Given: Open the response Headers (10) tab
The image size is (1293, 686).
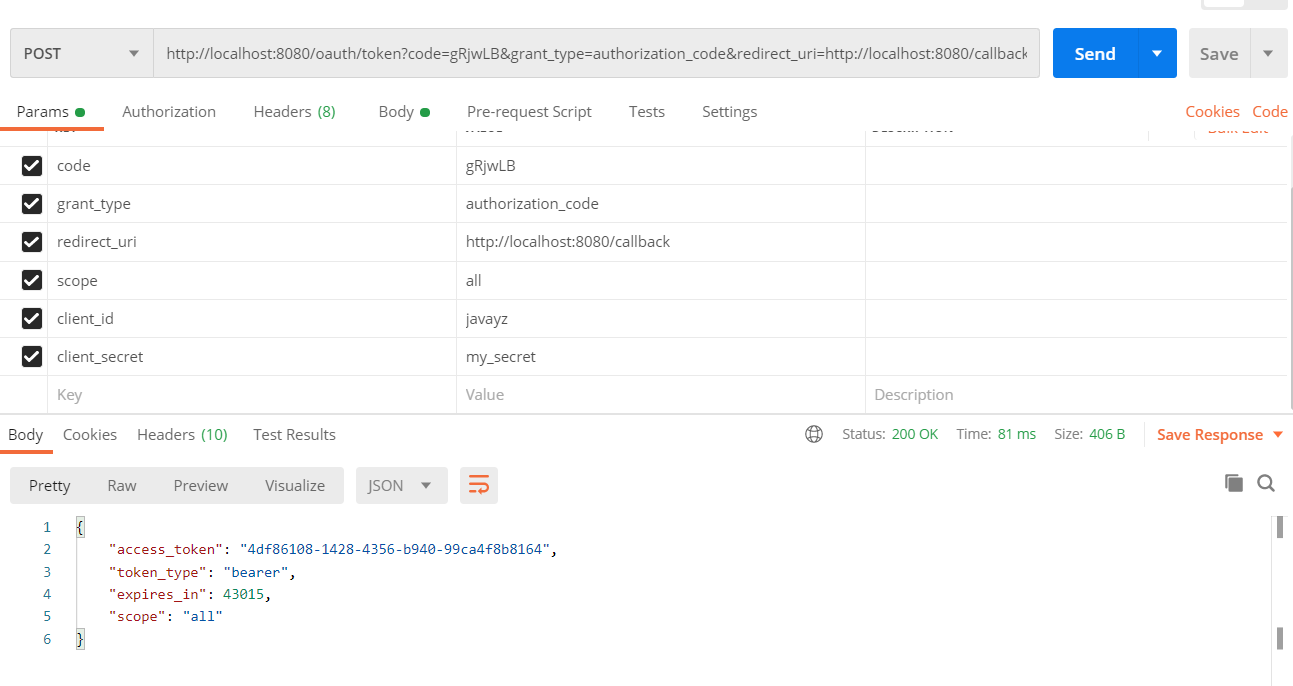Looking at the screenshot, I should pyautogui.click(x=182, y=434).
